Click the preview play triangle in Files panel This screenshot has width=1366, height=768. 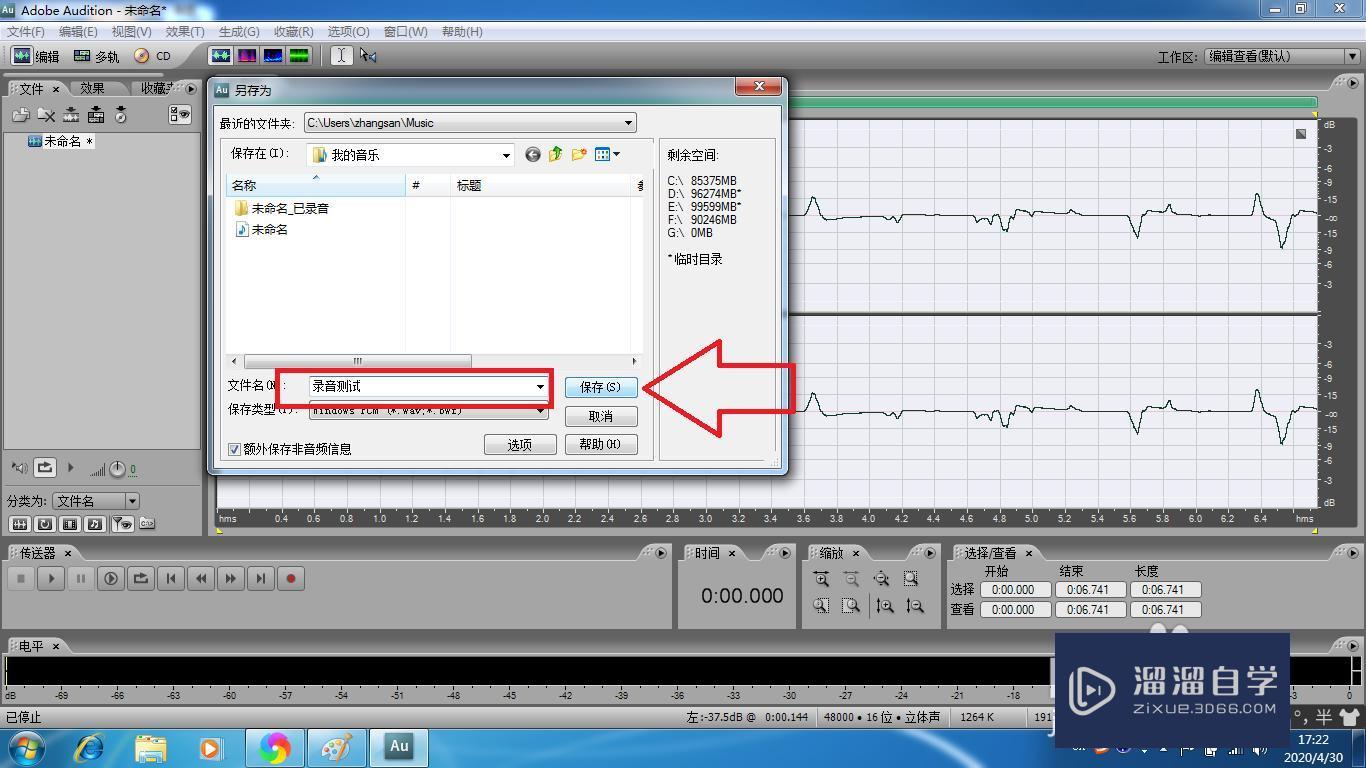coord(70,467)
